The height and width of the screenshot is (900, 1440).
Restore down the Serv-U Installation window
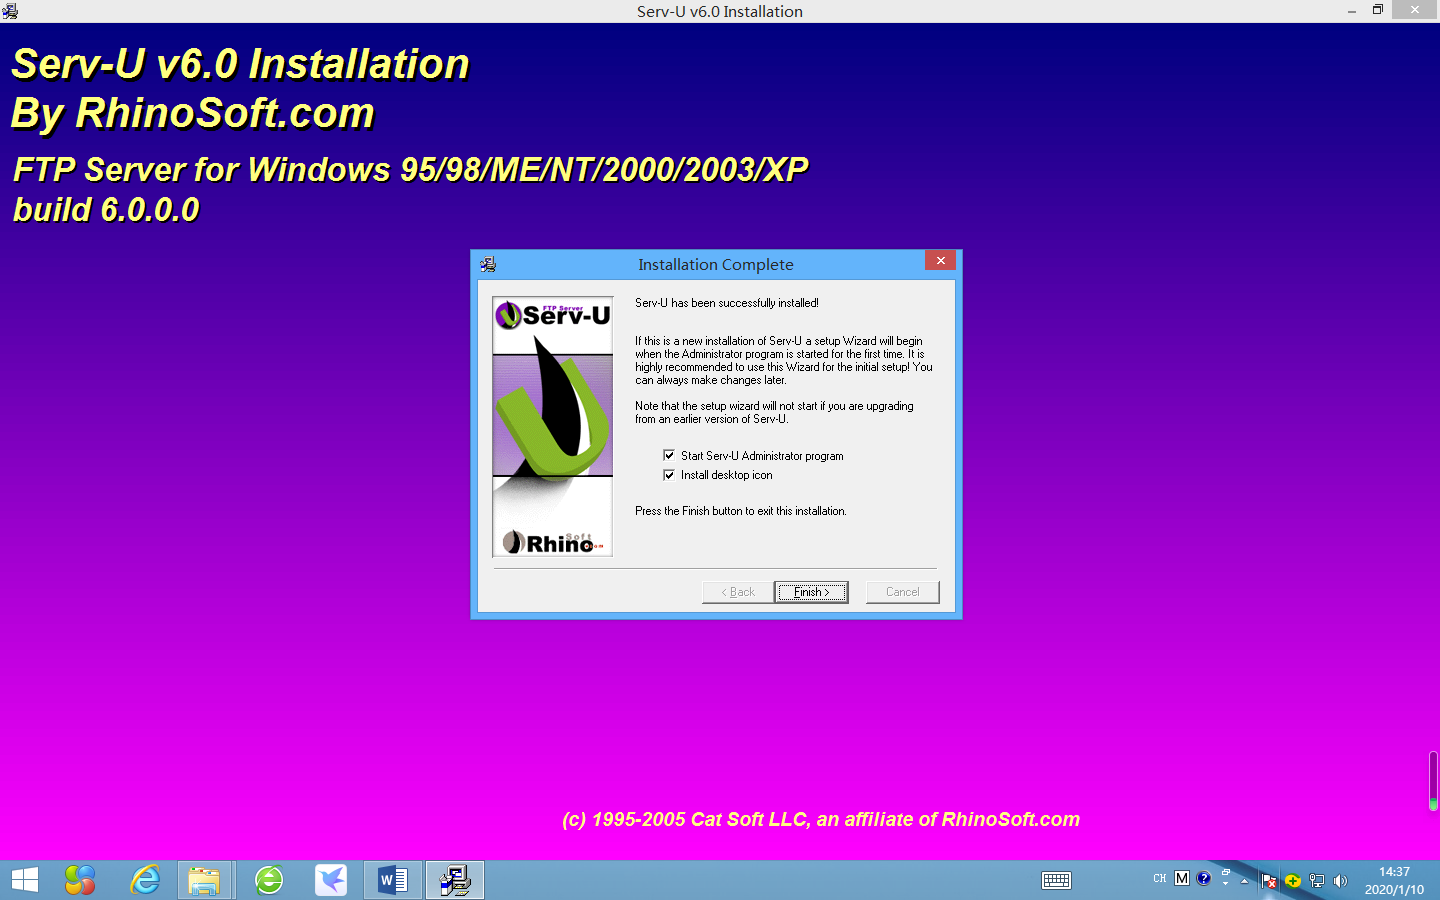coord(1378,10)
